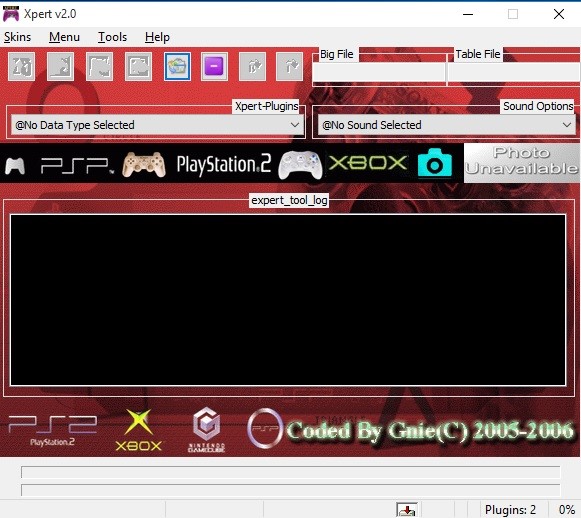Minimize the Xpert v2.0 window

click(468, 14)
